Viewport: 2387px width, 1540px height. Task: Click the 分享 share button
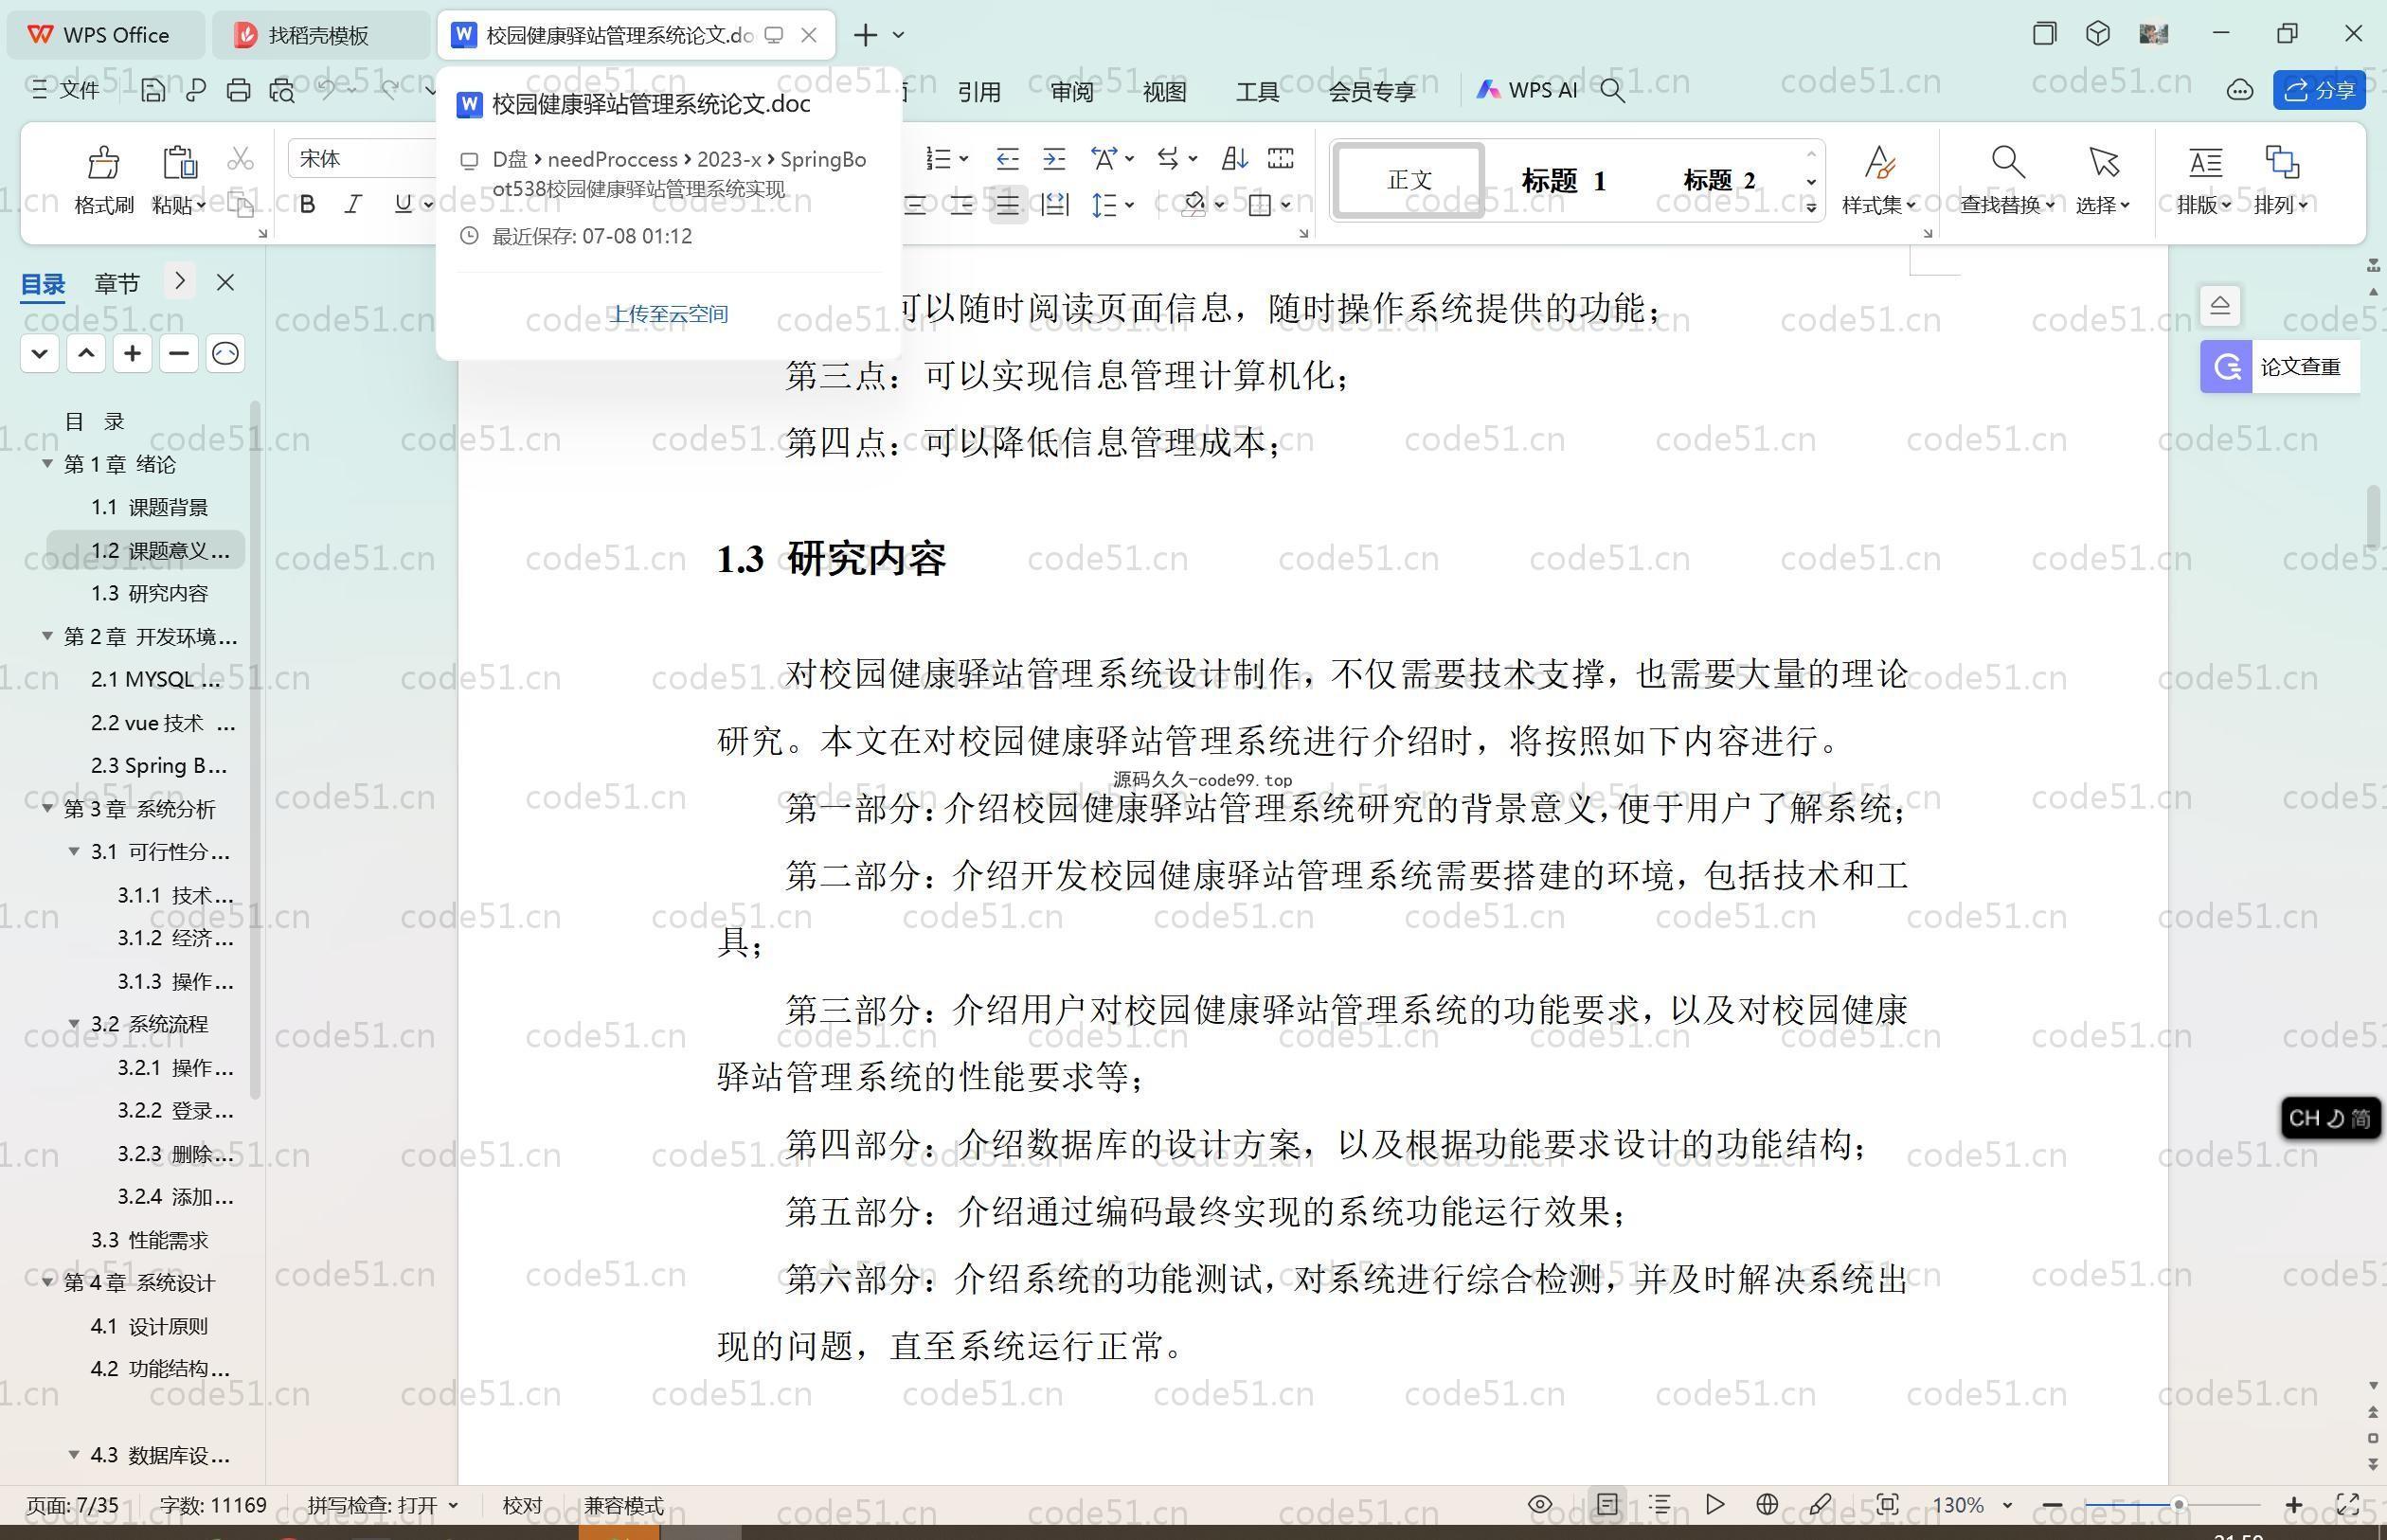click(x=2319, y=91)
